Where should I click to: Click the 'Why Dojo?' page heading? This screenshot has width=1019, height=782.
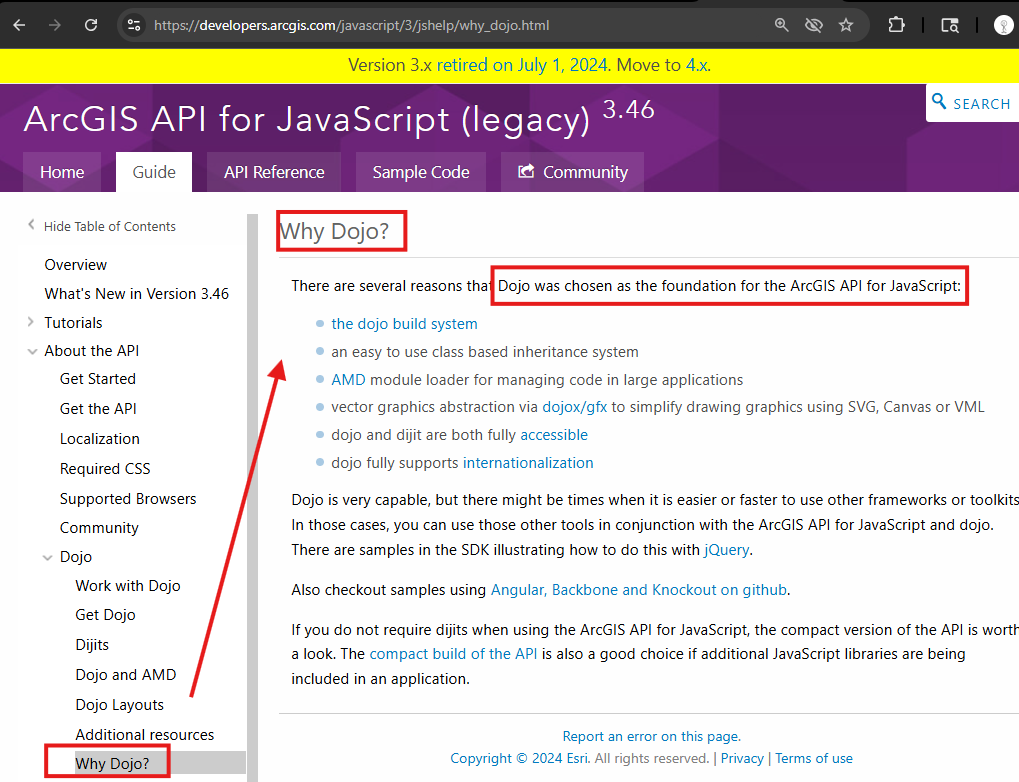coord(334,231)
